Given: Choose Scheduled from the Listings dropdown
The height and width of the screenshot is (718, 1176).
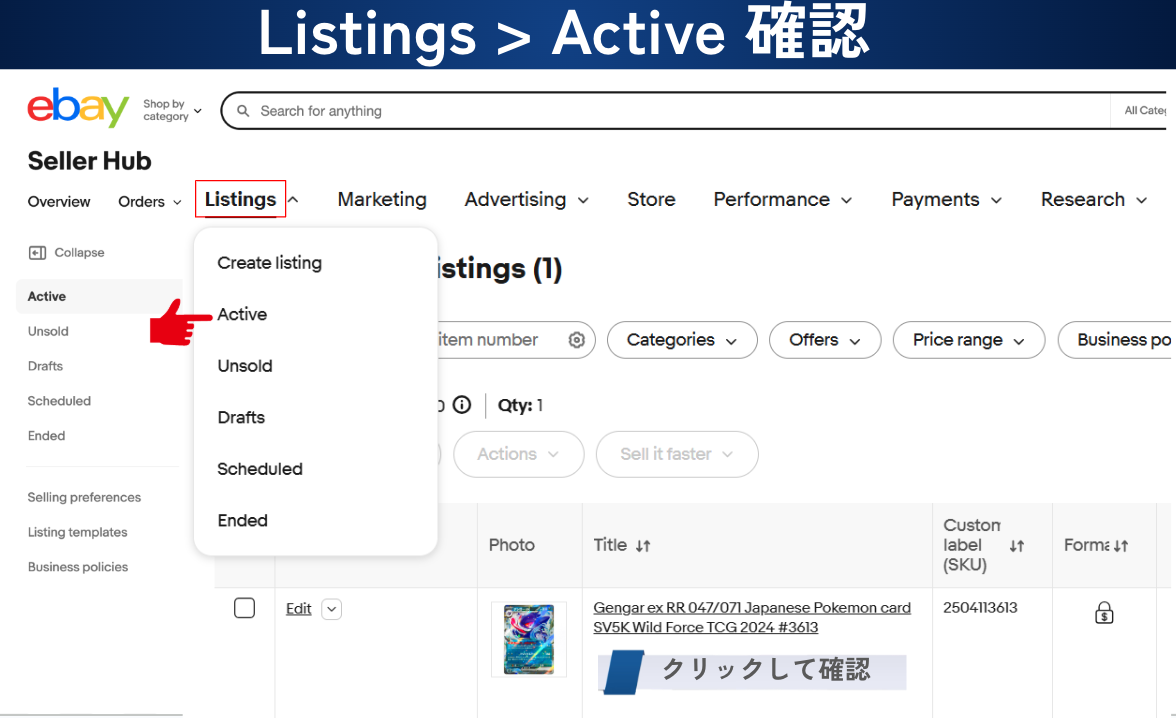Looking at the screenshot, I should pyautogui.click(x=260, y=469).
